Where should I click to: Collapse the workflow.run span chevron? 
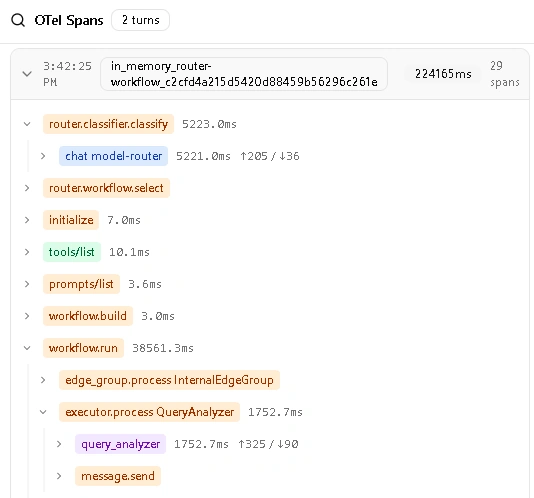coord(27,348)
